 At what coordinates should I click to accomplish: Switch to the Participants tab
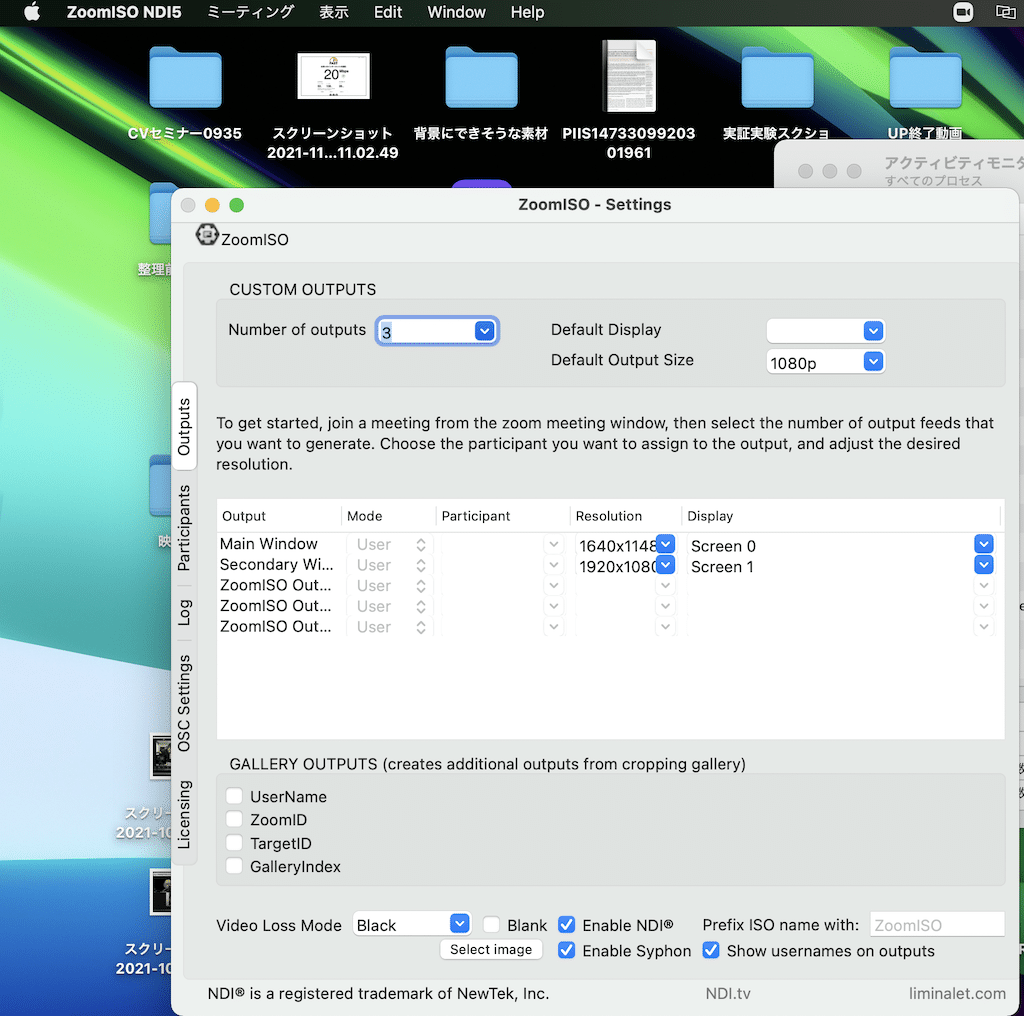[x=184, y=528]
